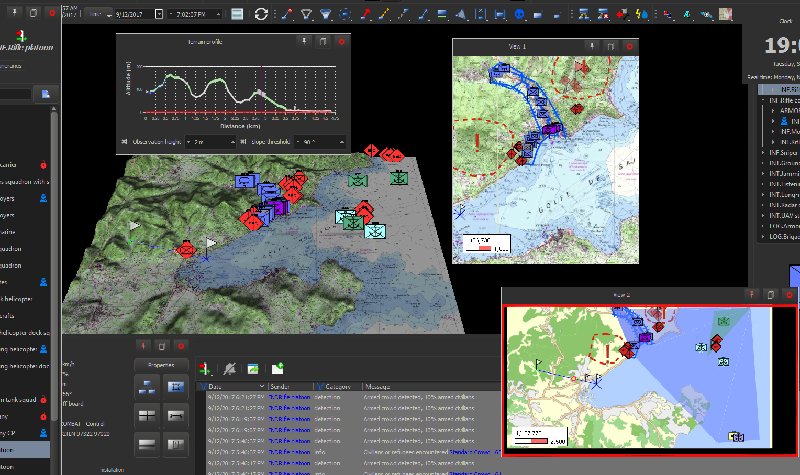Click the horizontal bar measure layout icon
The height and width of the screenshot is (475, 800).
pyautogui.click(x=176, y=416)
